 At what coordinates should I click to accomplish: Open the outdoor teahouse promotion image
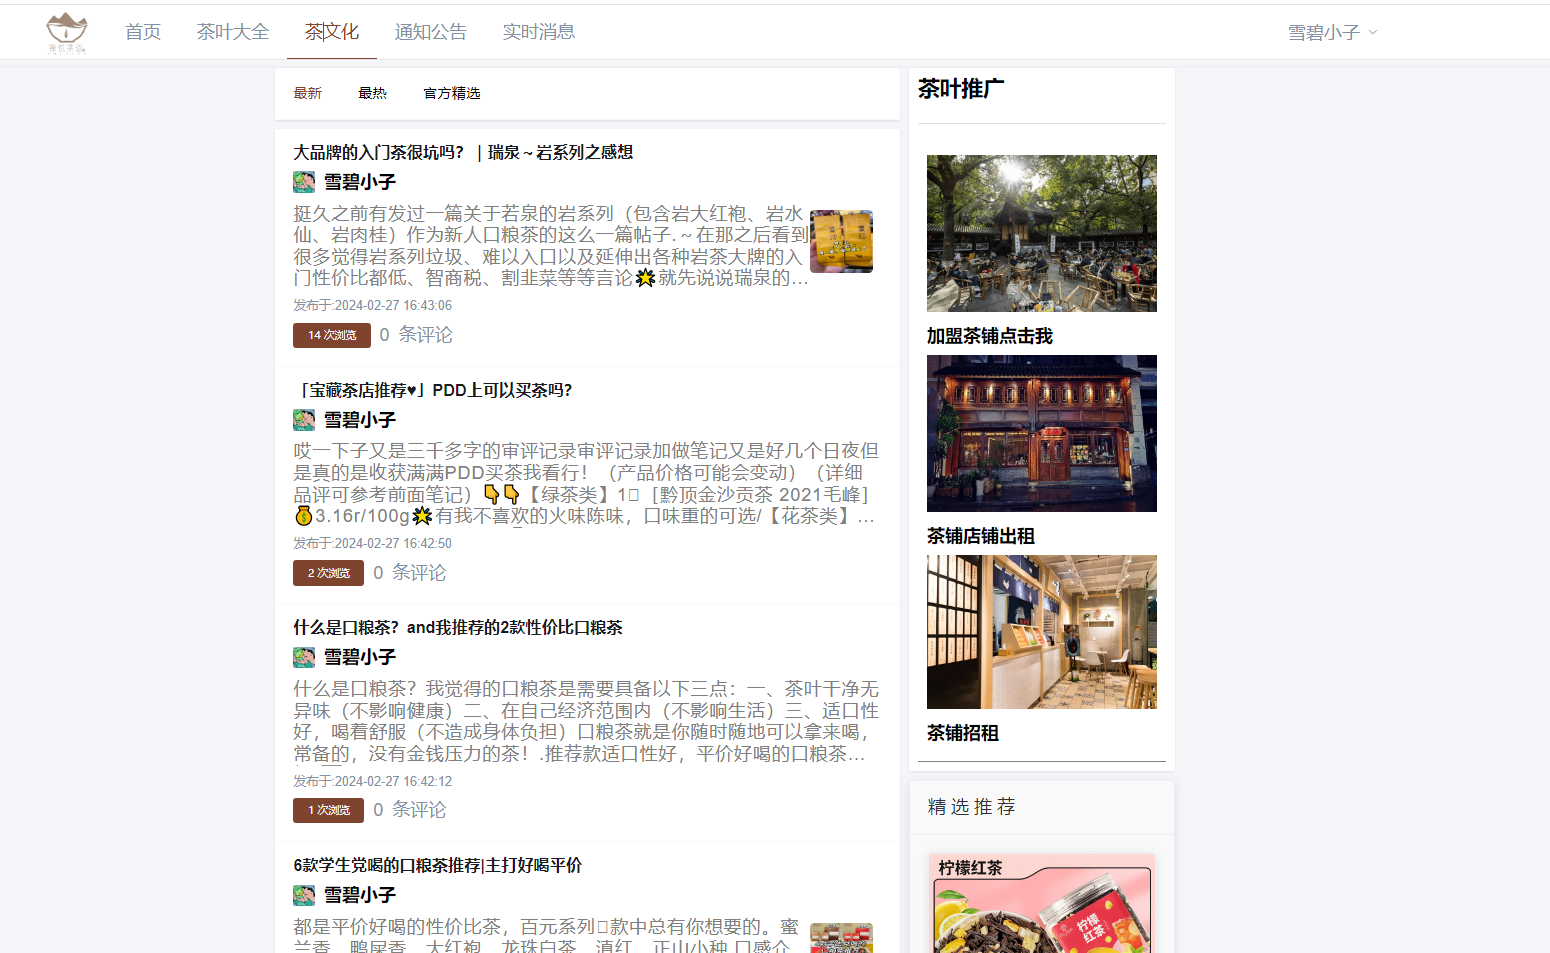coord(1042,233)
